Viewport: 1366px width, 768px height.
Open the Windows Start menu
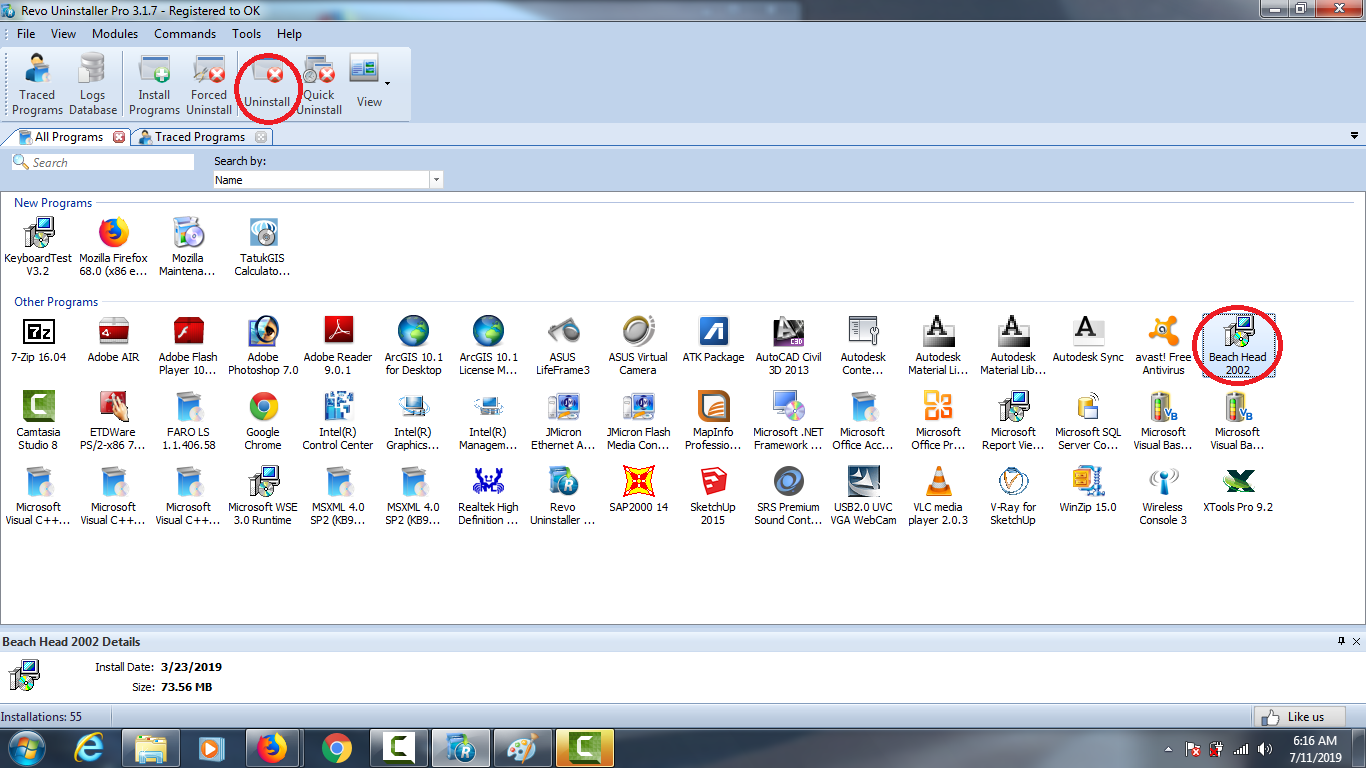(26, 748)
